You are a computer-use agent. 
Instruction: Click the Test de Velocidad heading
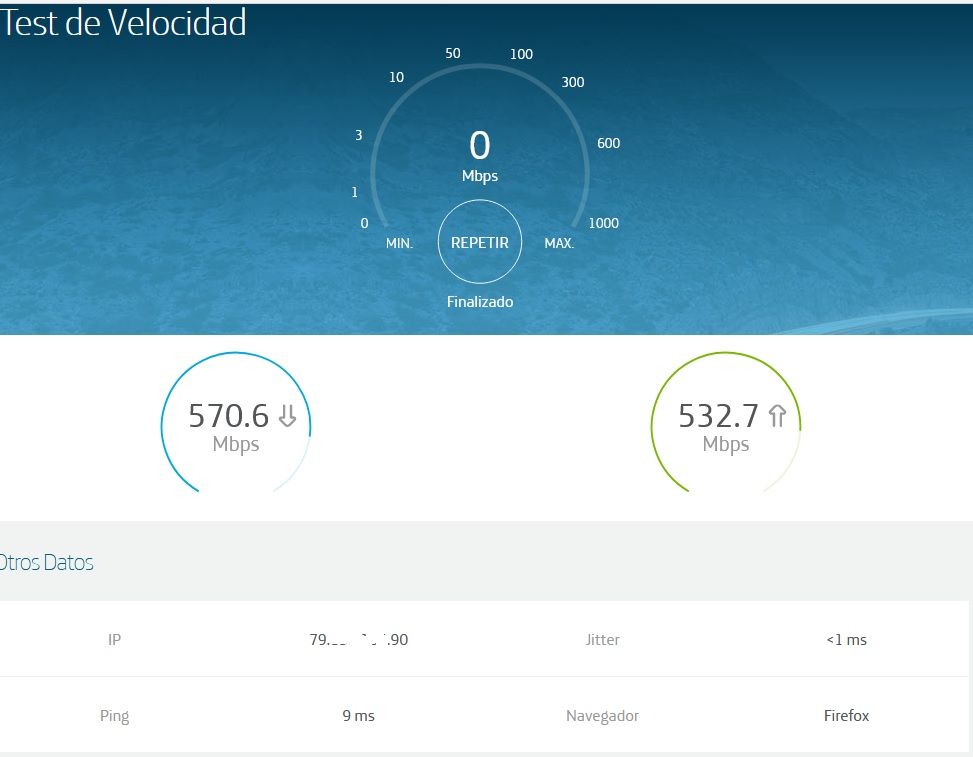pos(123,23)
